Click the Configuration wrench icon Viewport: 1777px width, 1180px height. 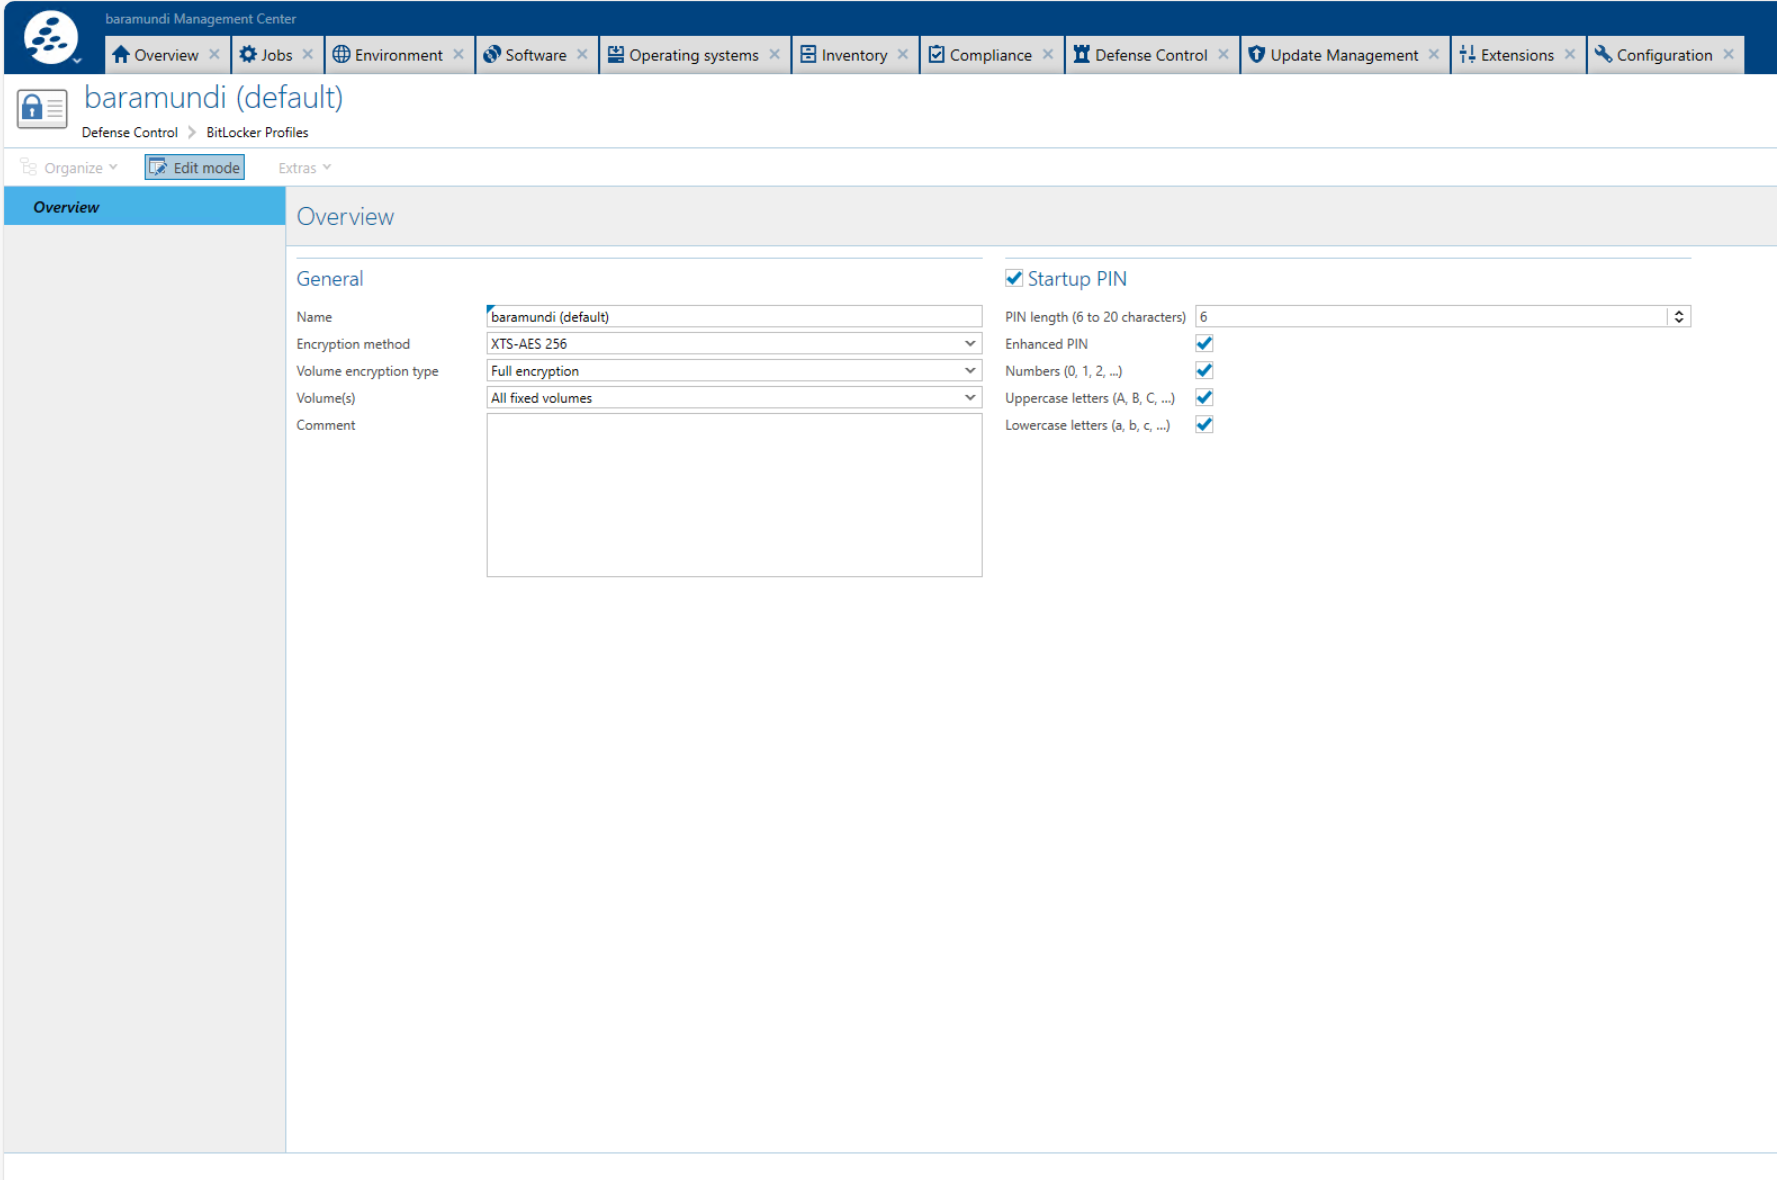[1603, 55]
